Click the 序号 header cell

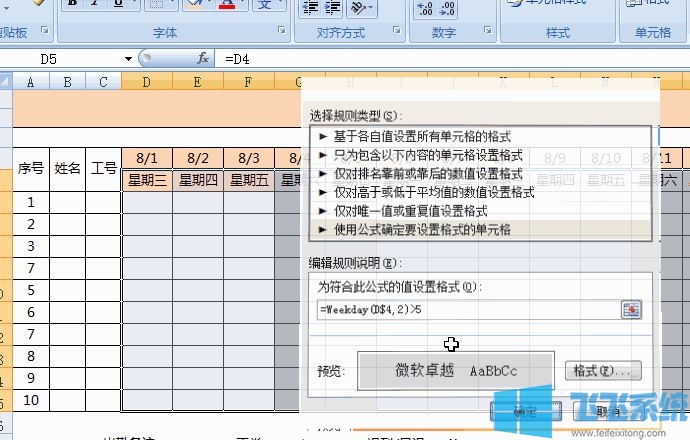pos(31,169)
